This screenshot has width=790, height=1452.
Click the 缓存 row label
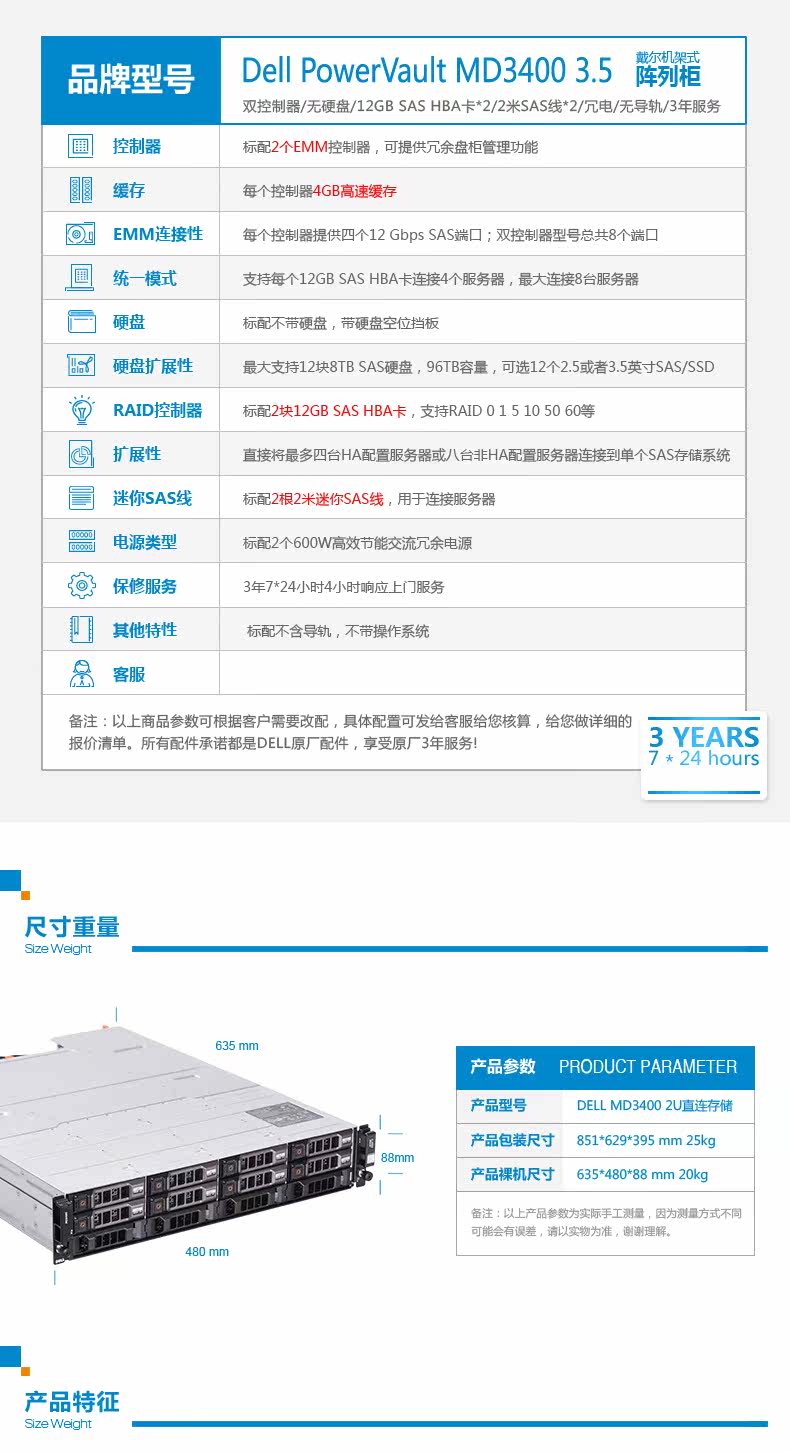pyautogui.click(x=129, y=190)
